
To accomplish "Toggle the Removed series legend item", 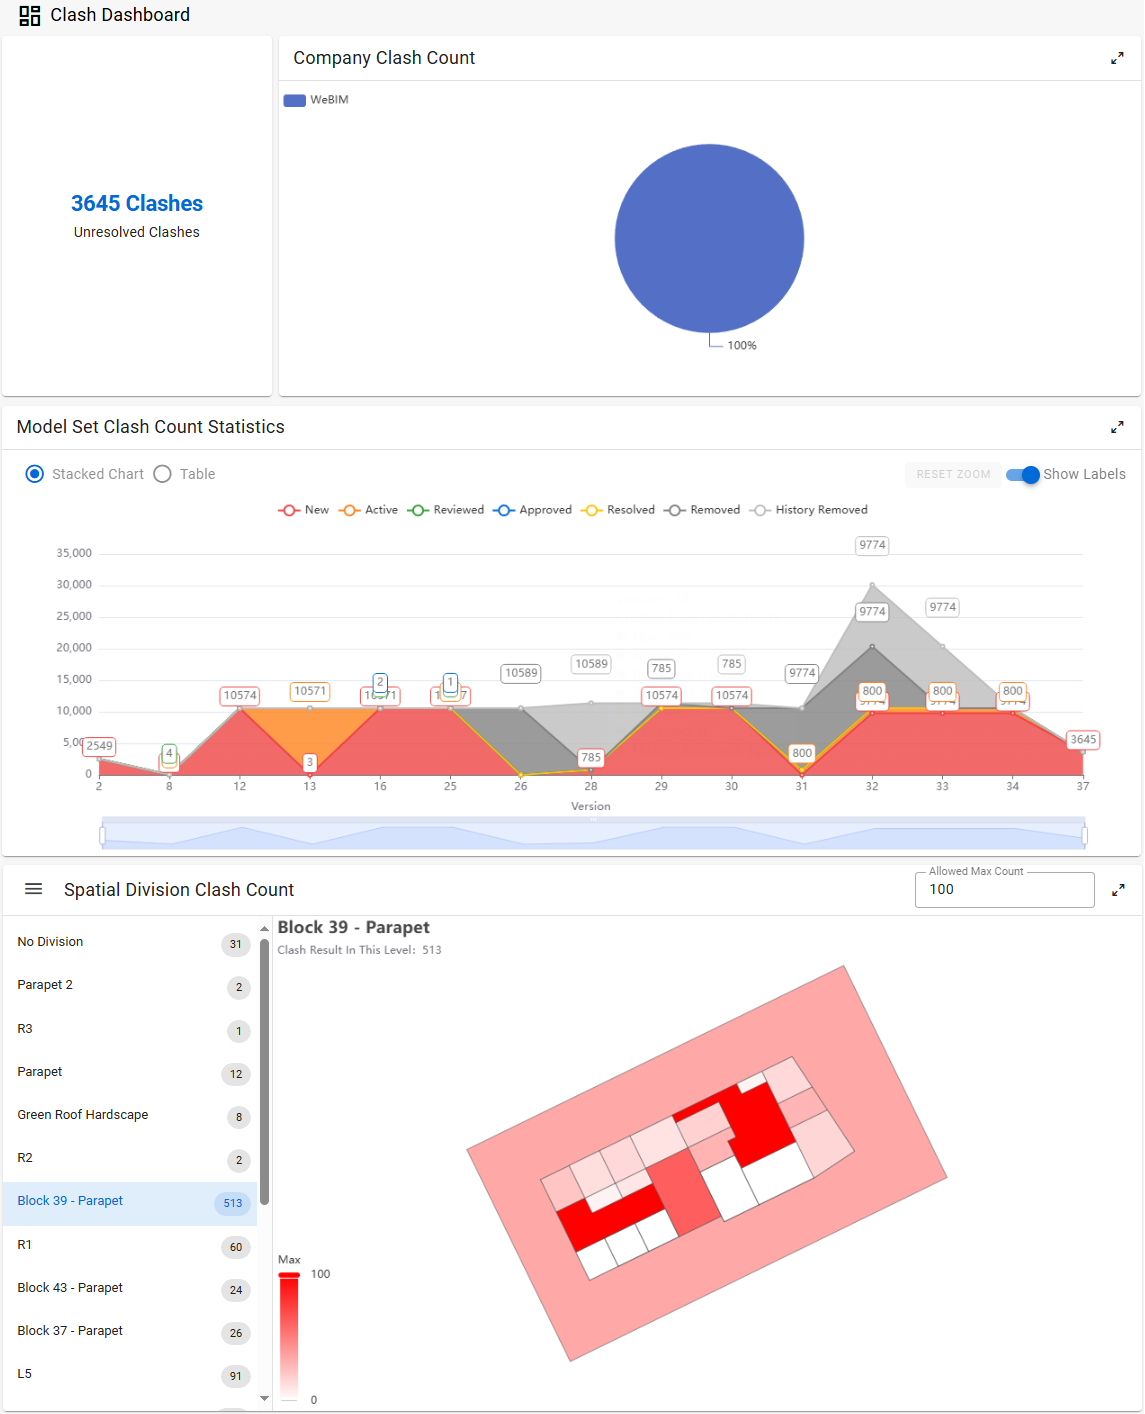I will click(702, 510).
